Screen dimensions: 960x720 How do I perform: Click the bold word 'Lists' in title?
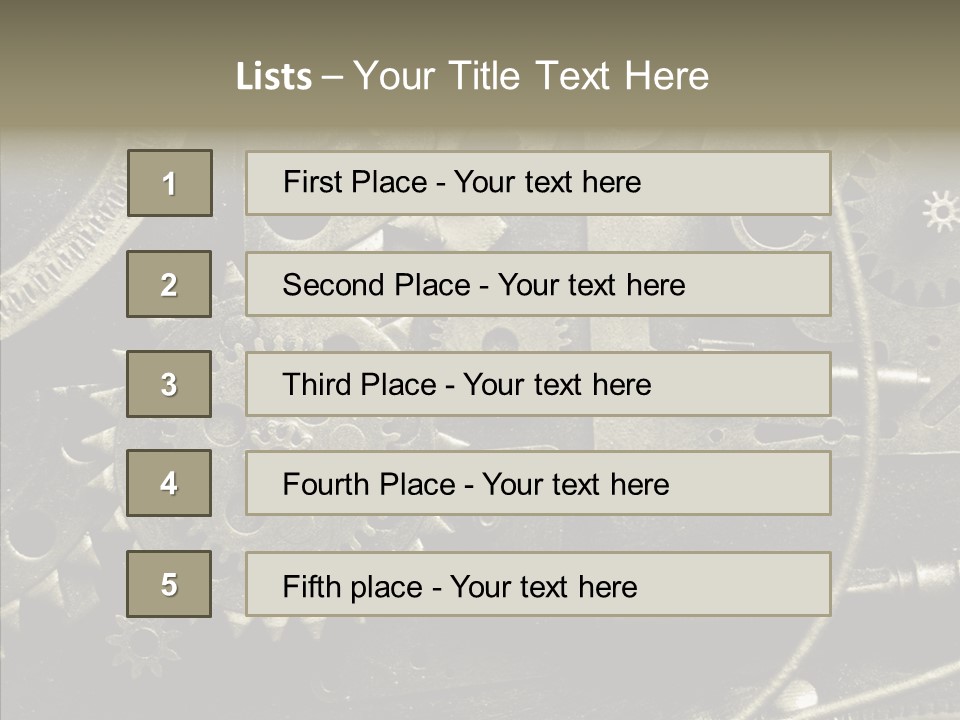[274, 77]
